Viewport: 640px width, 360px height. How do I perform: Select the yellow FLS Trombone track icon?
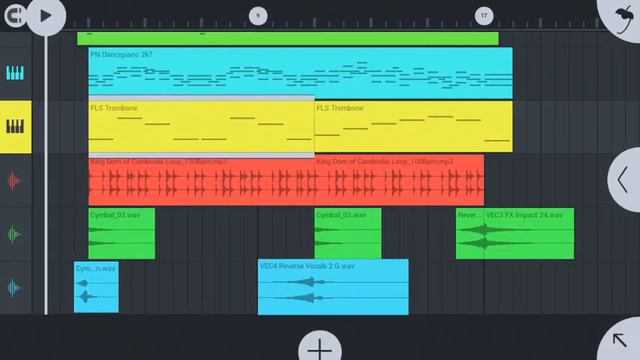pyautogui.click(x=16, y=127)
